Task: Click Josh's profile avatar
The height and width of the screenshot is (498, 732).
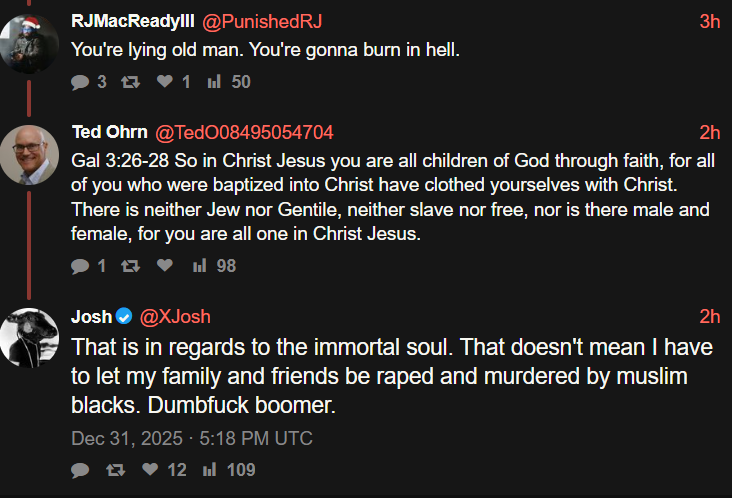Action: pos(29,339)
